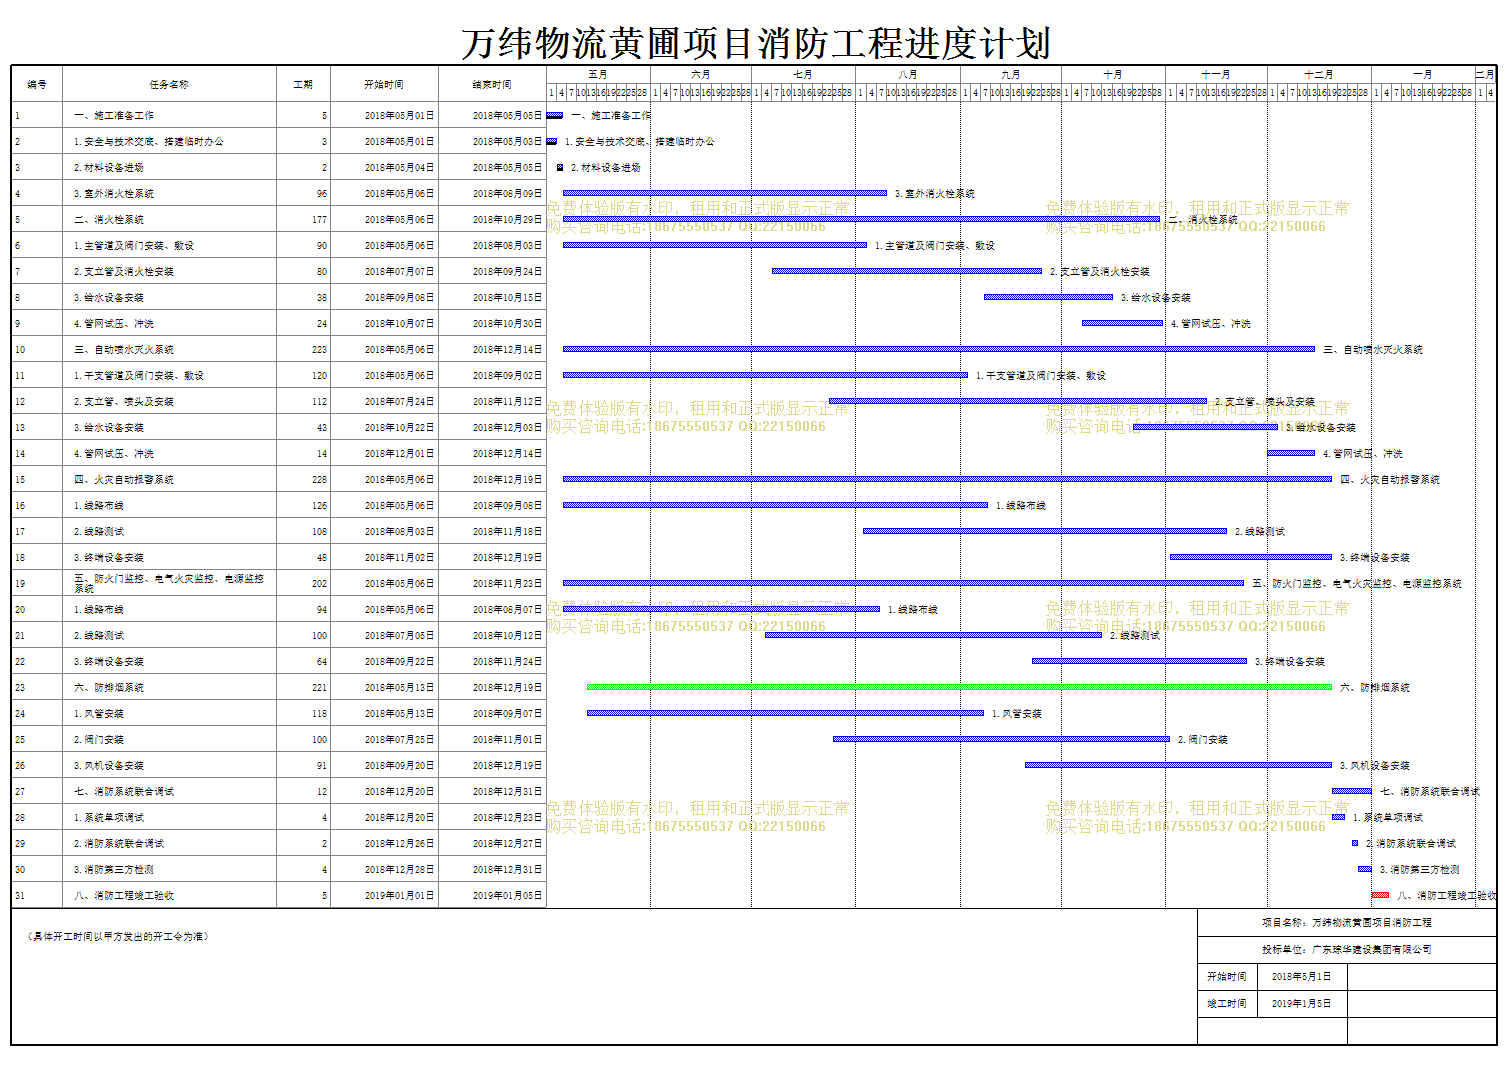The height and width of the screenshot is (1069, 1507).
Task: Click the note (具体开工时间以甲方发出的开工令为准)
Action: tap(118, 937)
